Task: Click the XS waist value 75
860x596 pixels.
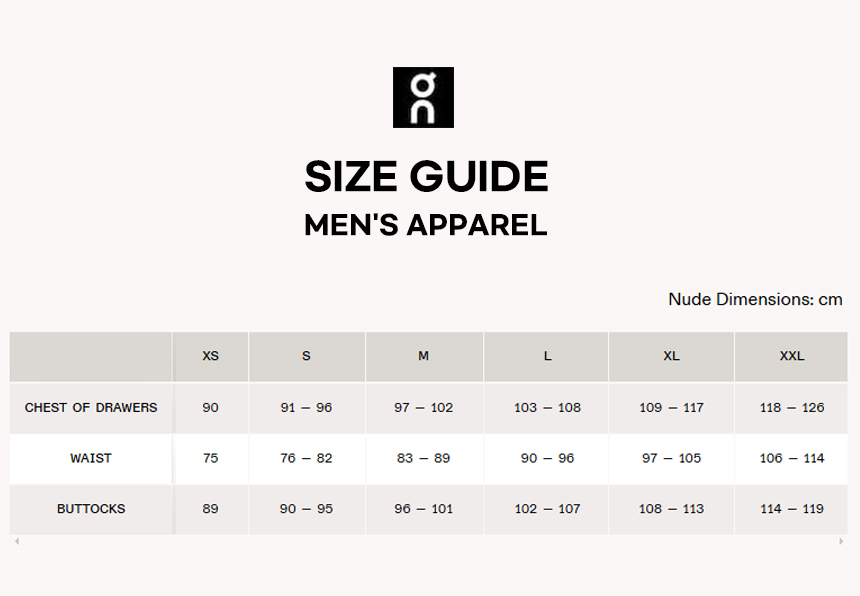Action: click(210, 458)
